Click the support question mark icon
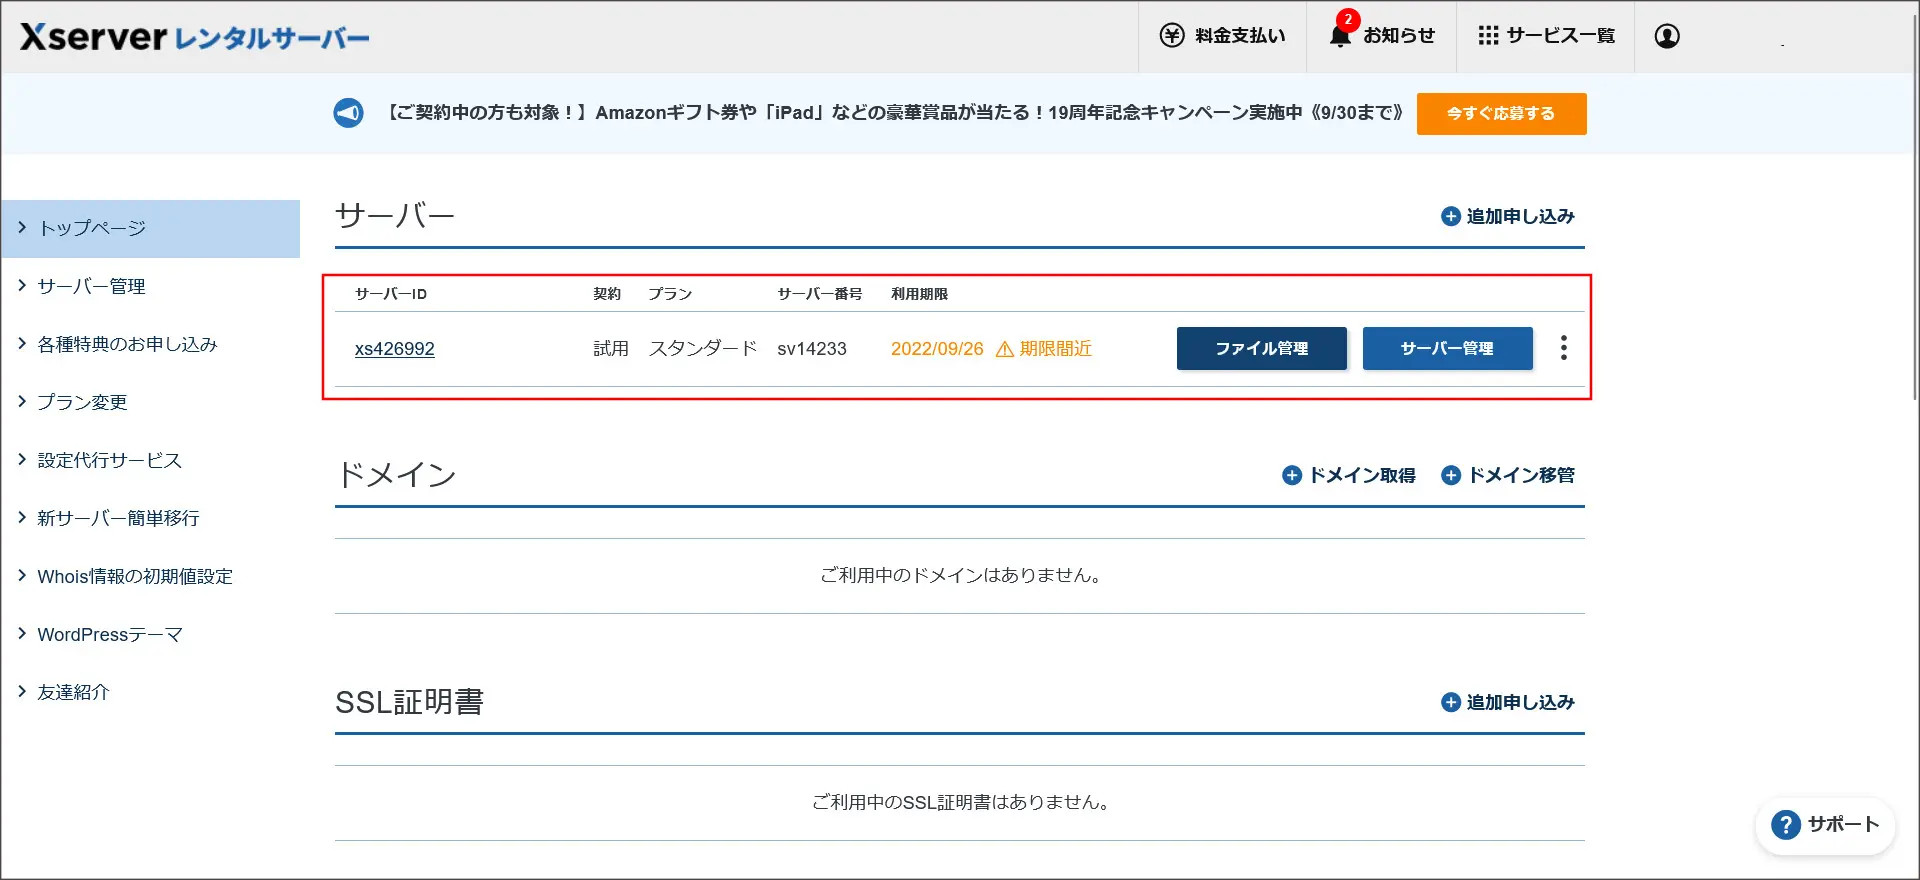This screenshot has height=880, width=1920. [x=1785, y=825]
